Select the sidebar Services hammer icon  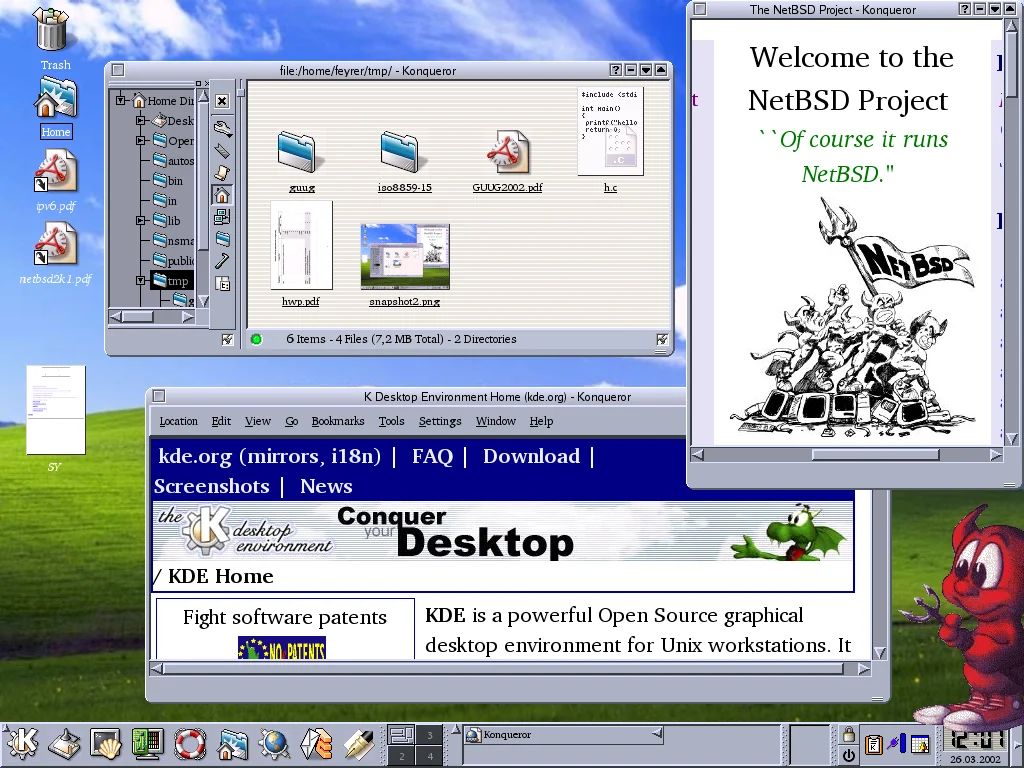tap(222, 261)
